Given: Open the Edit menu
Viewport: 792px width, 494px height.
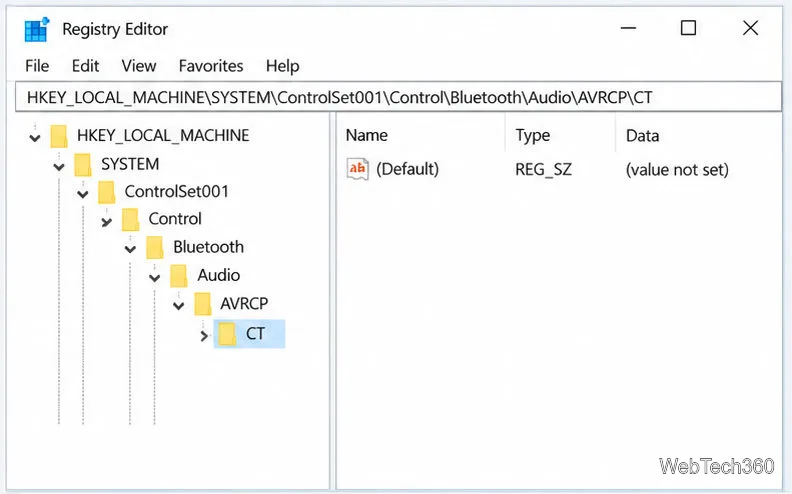Looking at the screenshot, I should pos(85,66).
